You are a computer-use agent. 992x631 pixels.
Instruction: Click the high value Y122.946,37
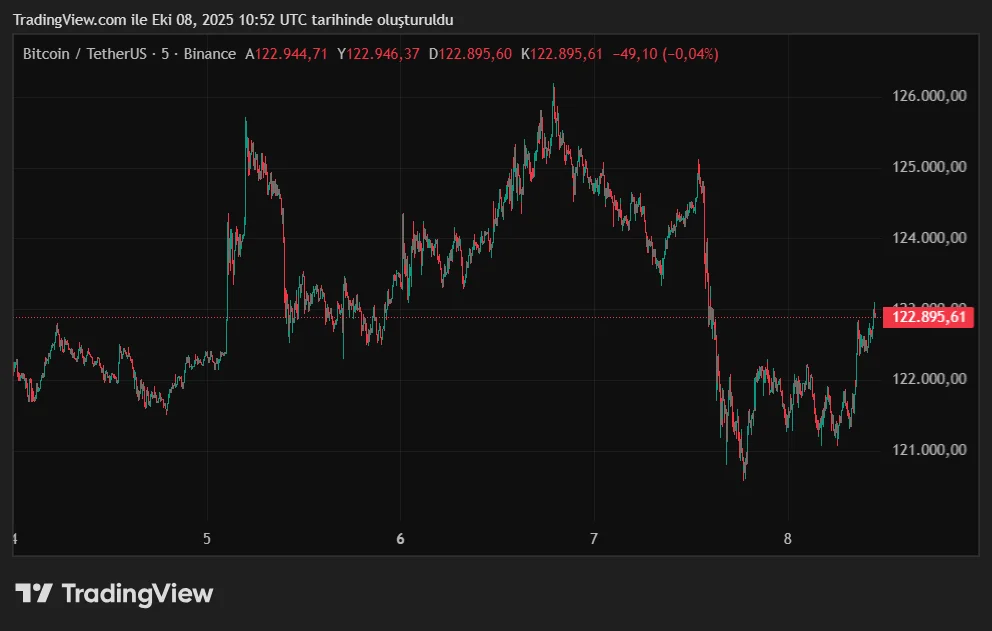378,54
